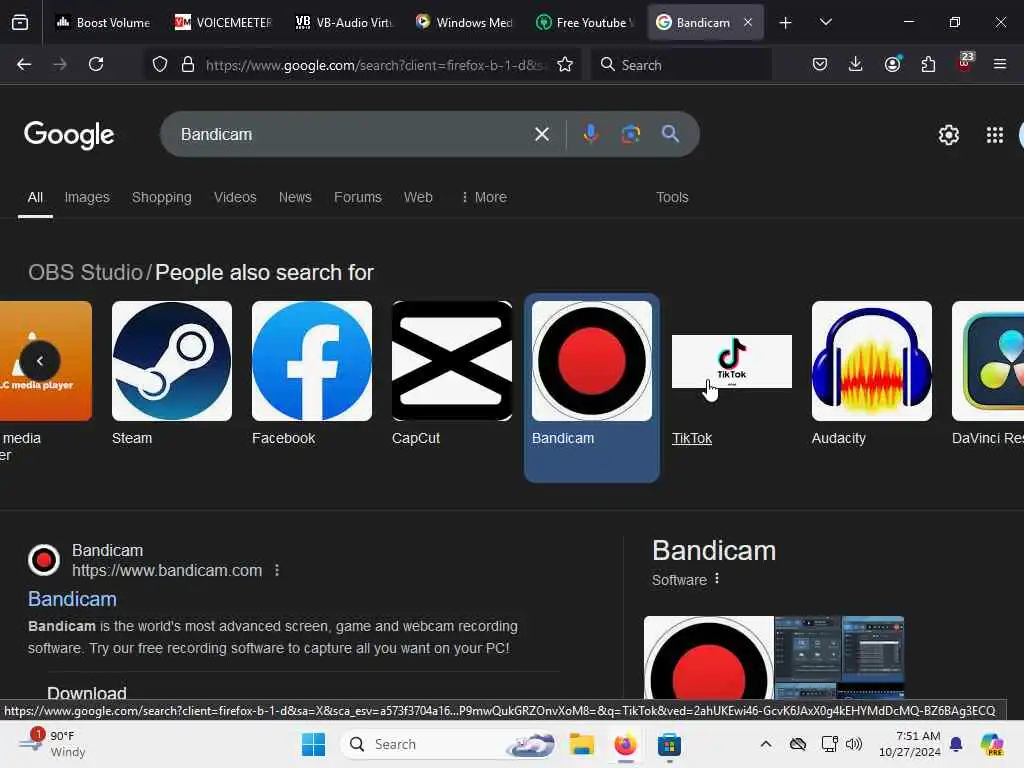This screenshot has height=768, width=1024.
Task: Save page to Pocket
Action: 820,64
